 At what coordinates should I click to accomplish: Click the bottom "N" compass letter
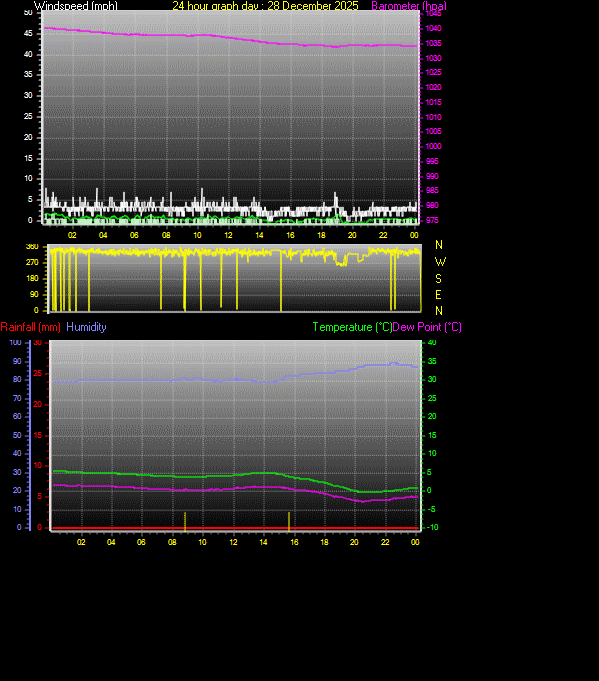pos(439,311)
